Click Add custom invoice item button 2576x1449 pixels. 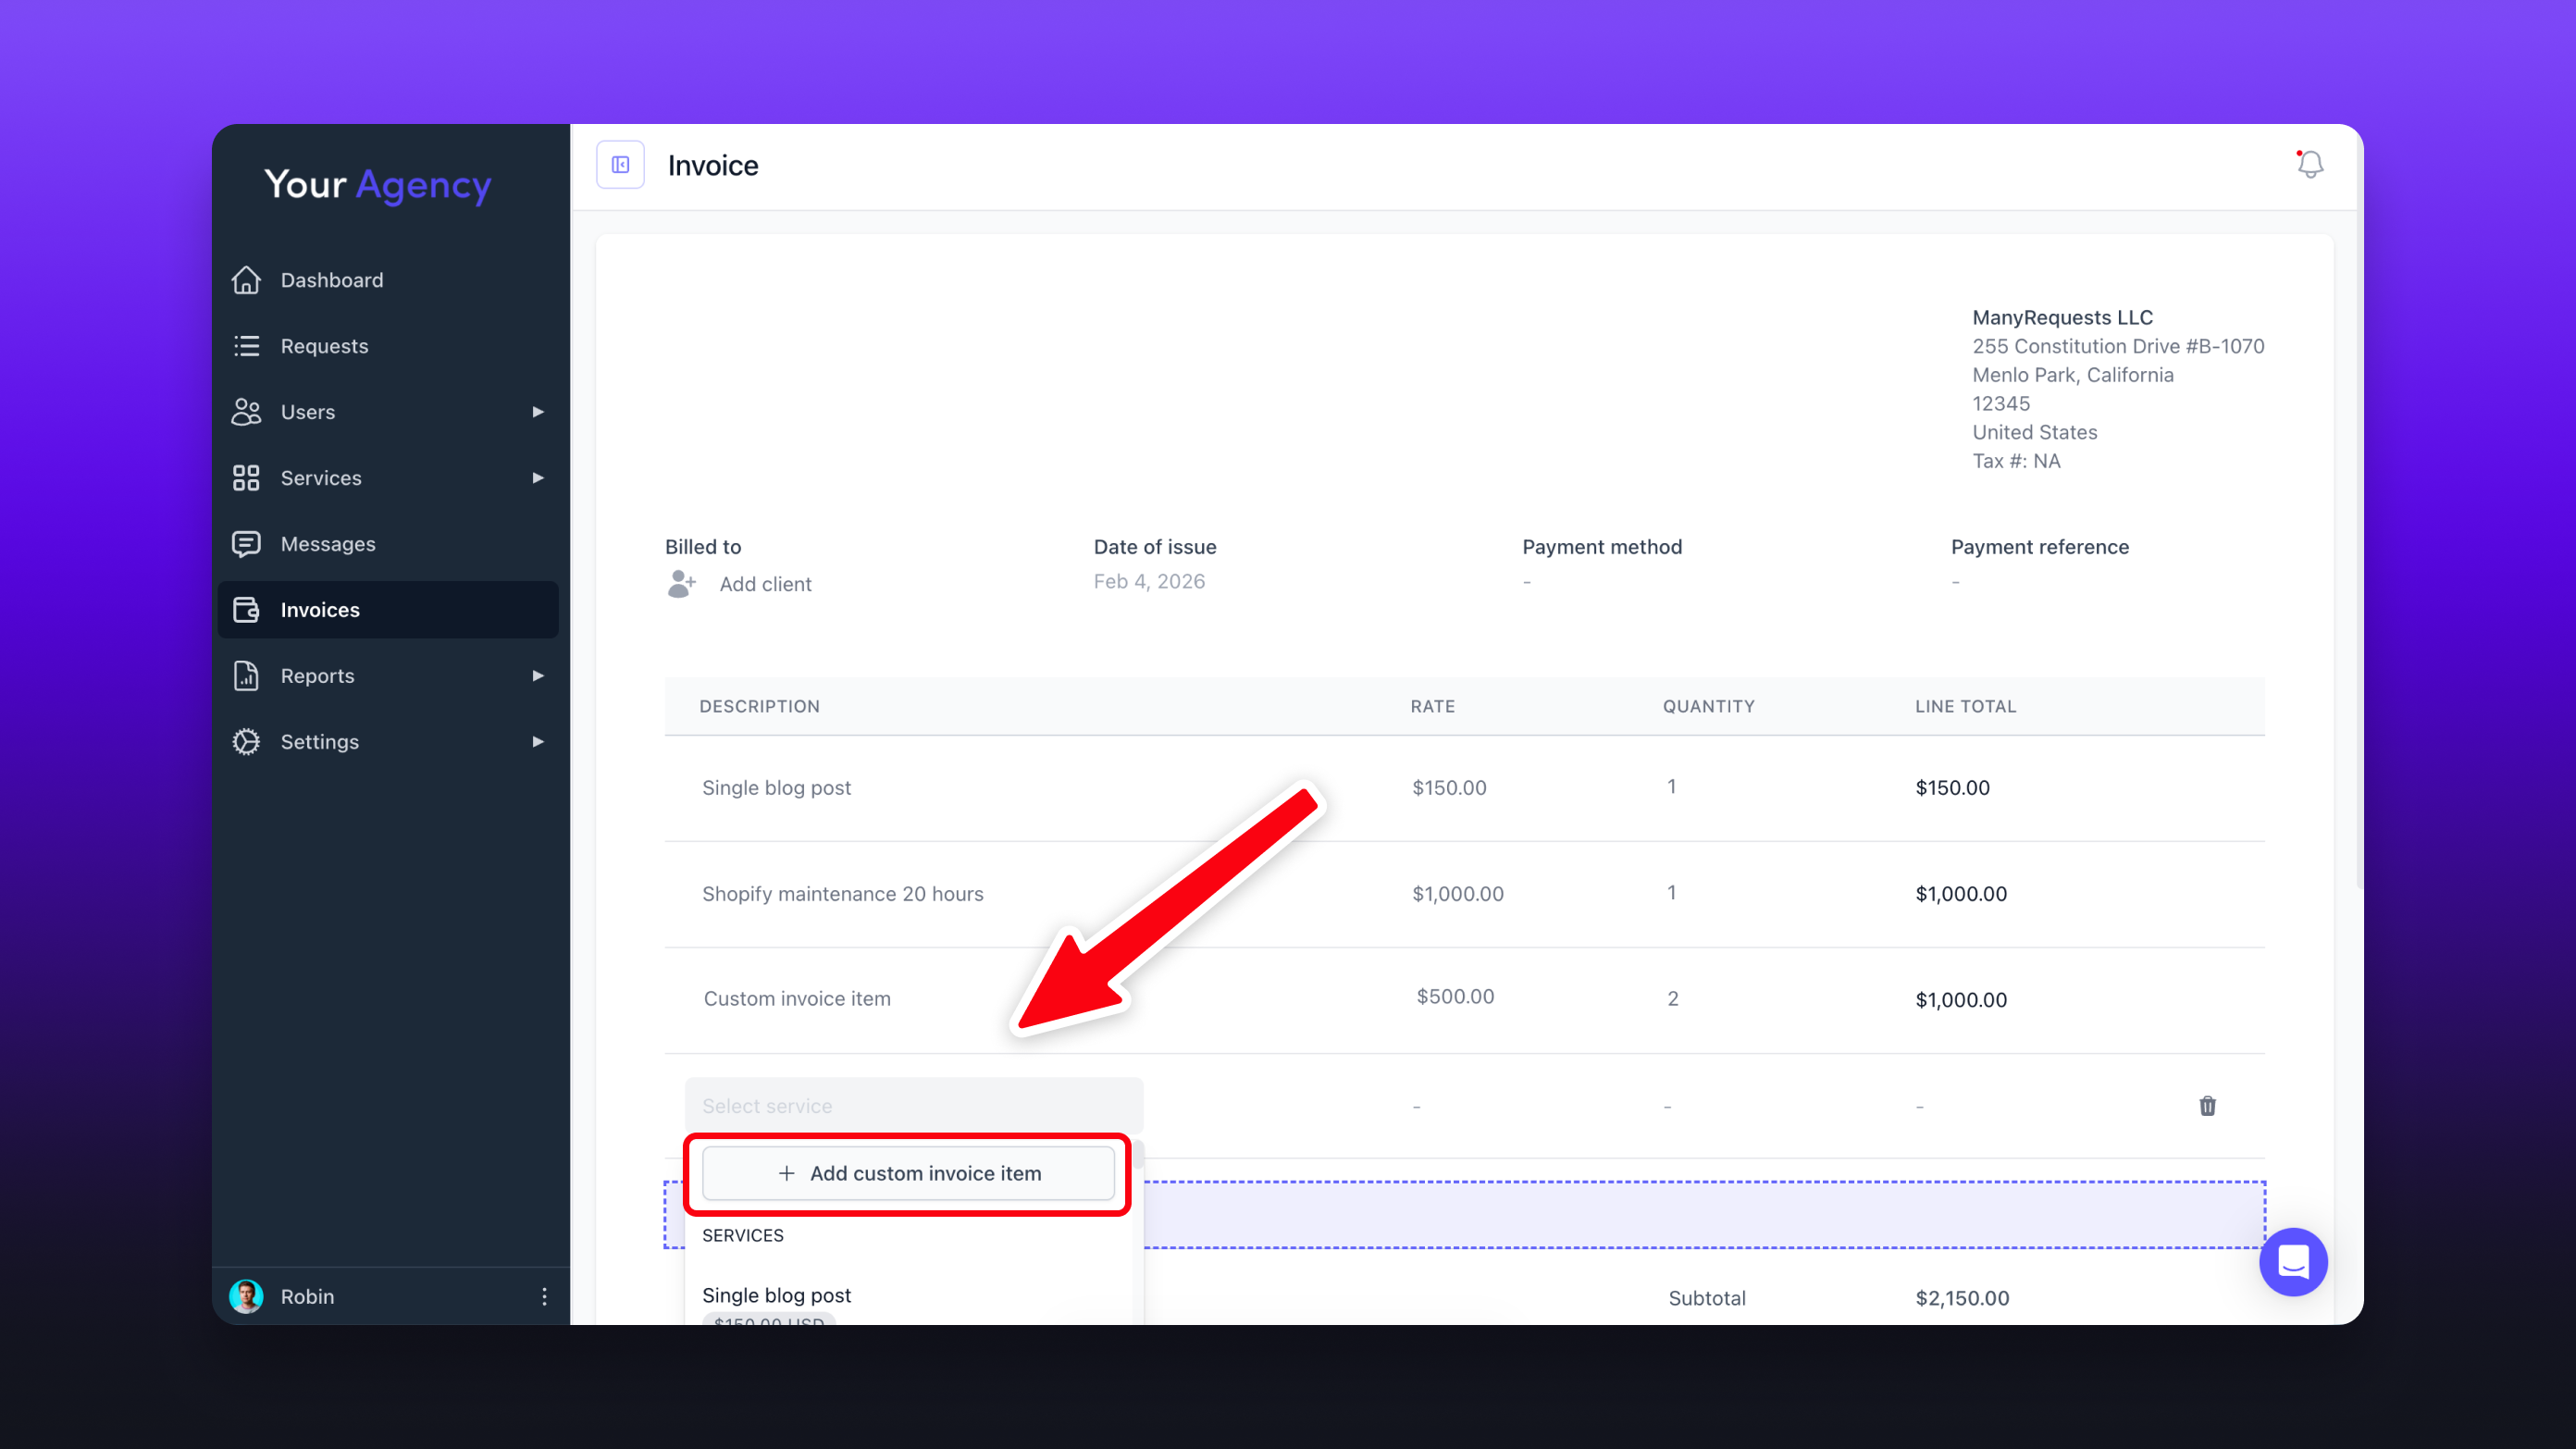(x=908, y=1173)
